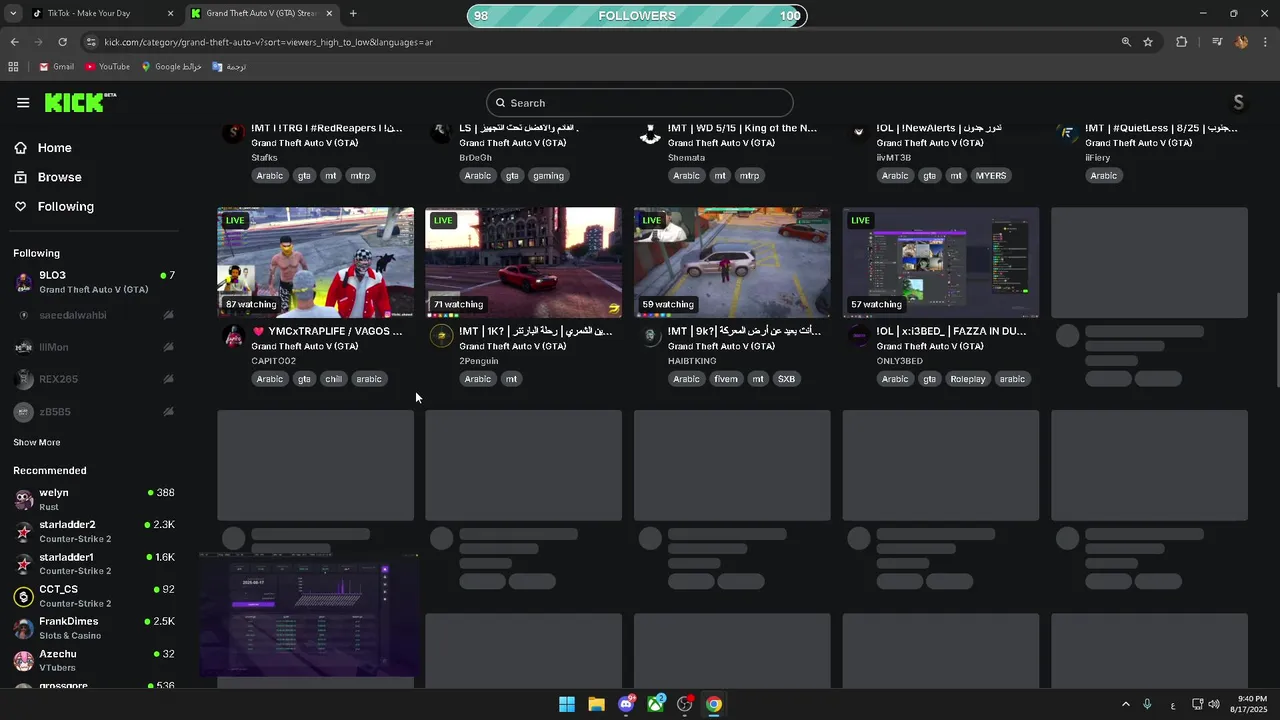
Task: Select the gaming tag under BrDeGh
Action: click(x=548, y=176)
